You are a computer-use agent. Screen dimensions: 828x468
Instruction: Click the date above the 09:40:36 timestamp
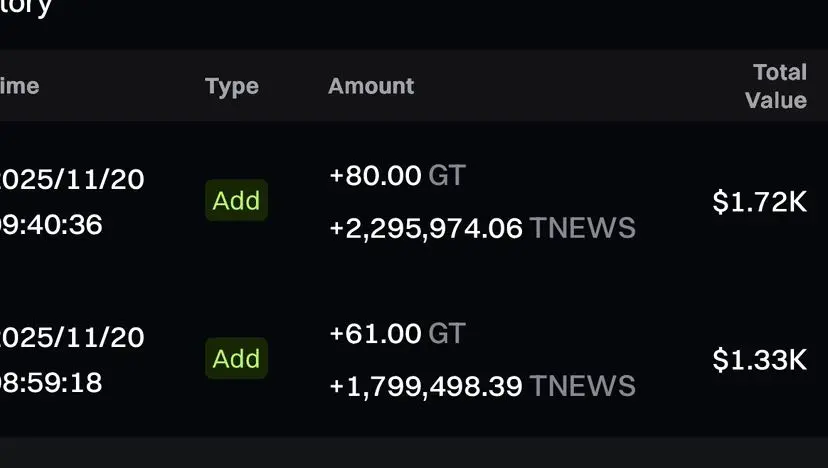[72, 180]
